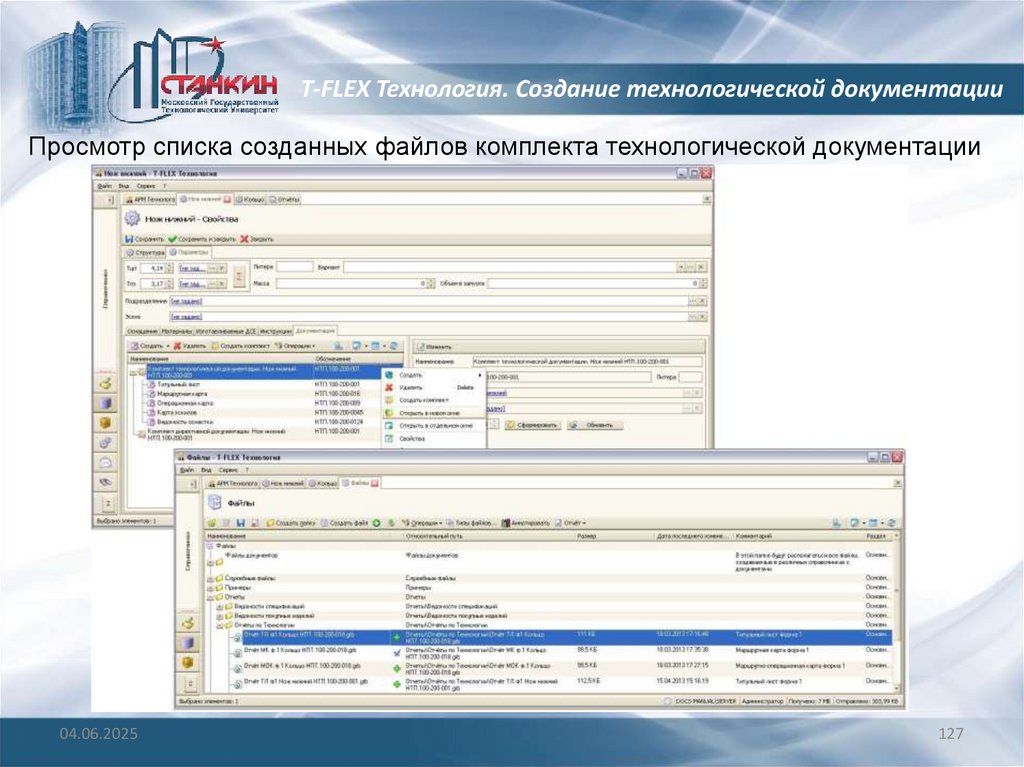This screenshot has width=1024, height=767.
Task: Open the Отчёт dropdown in Файлы toolbar
Action: (570, 523)
